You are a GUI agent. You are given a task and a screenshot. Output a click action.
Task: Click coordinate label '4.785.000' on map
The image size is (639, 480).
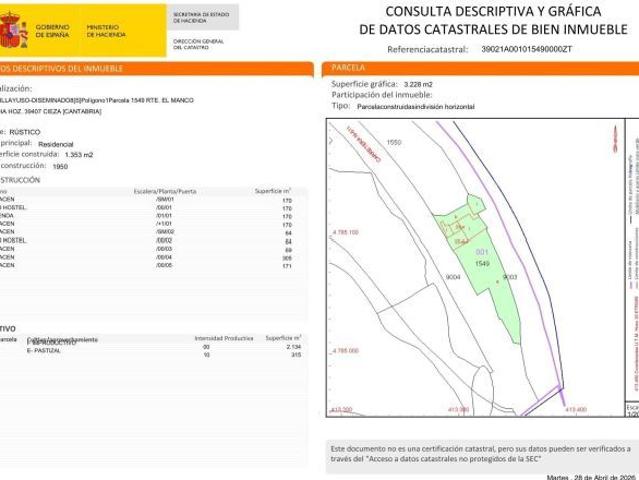[x=346, y=351]
